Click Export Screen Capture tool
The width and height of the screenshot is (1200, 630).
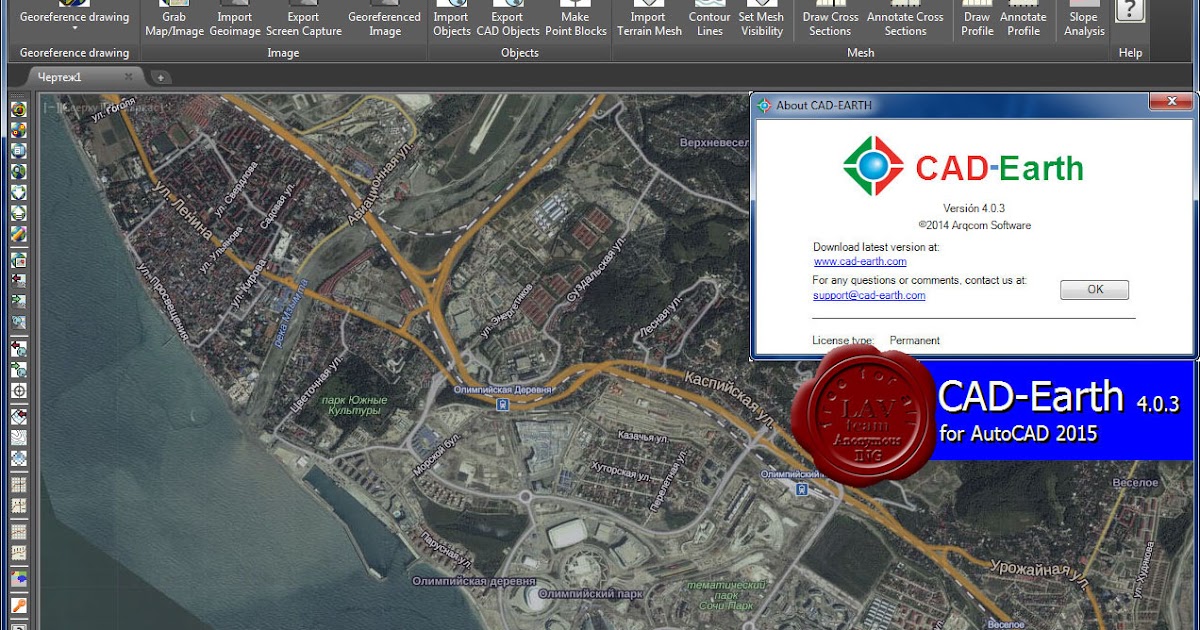tap(303, 20)
